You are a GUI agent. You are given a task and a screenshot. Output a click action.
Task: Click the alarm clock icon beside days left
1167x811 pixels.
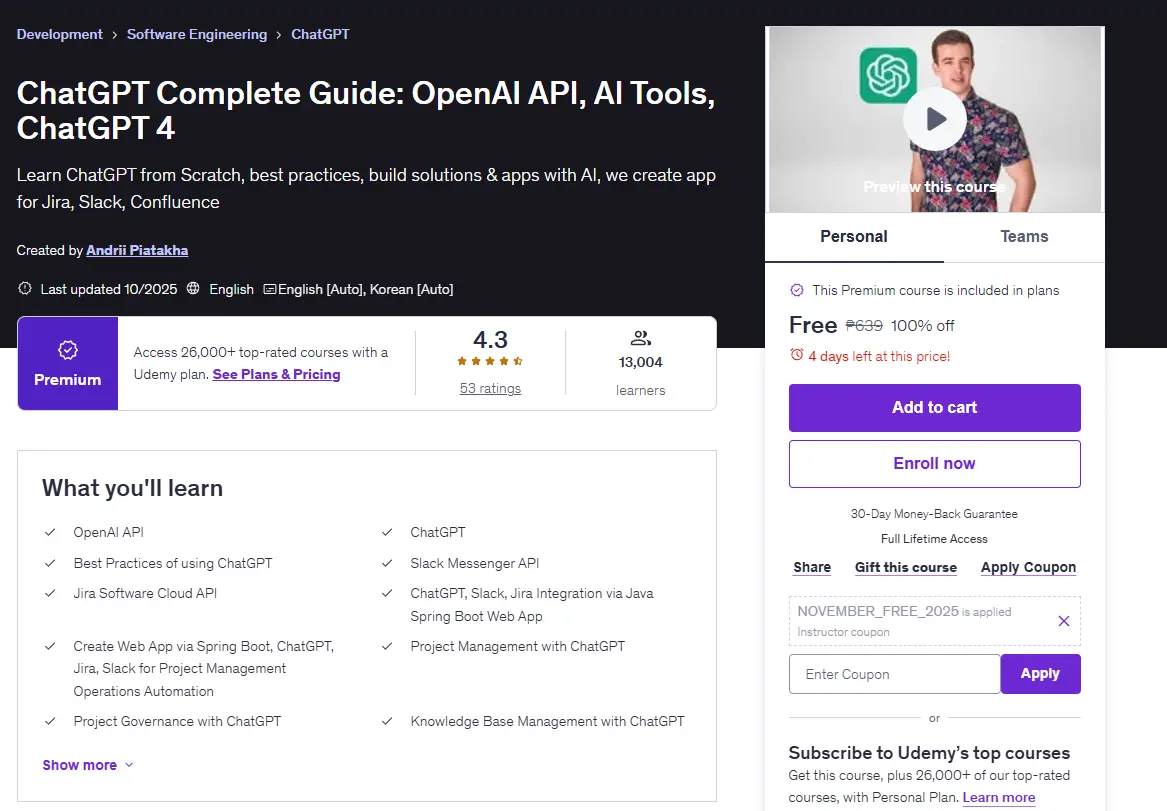click(x=796, y=355)
